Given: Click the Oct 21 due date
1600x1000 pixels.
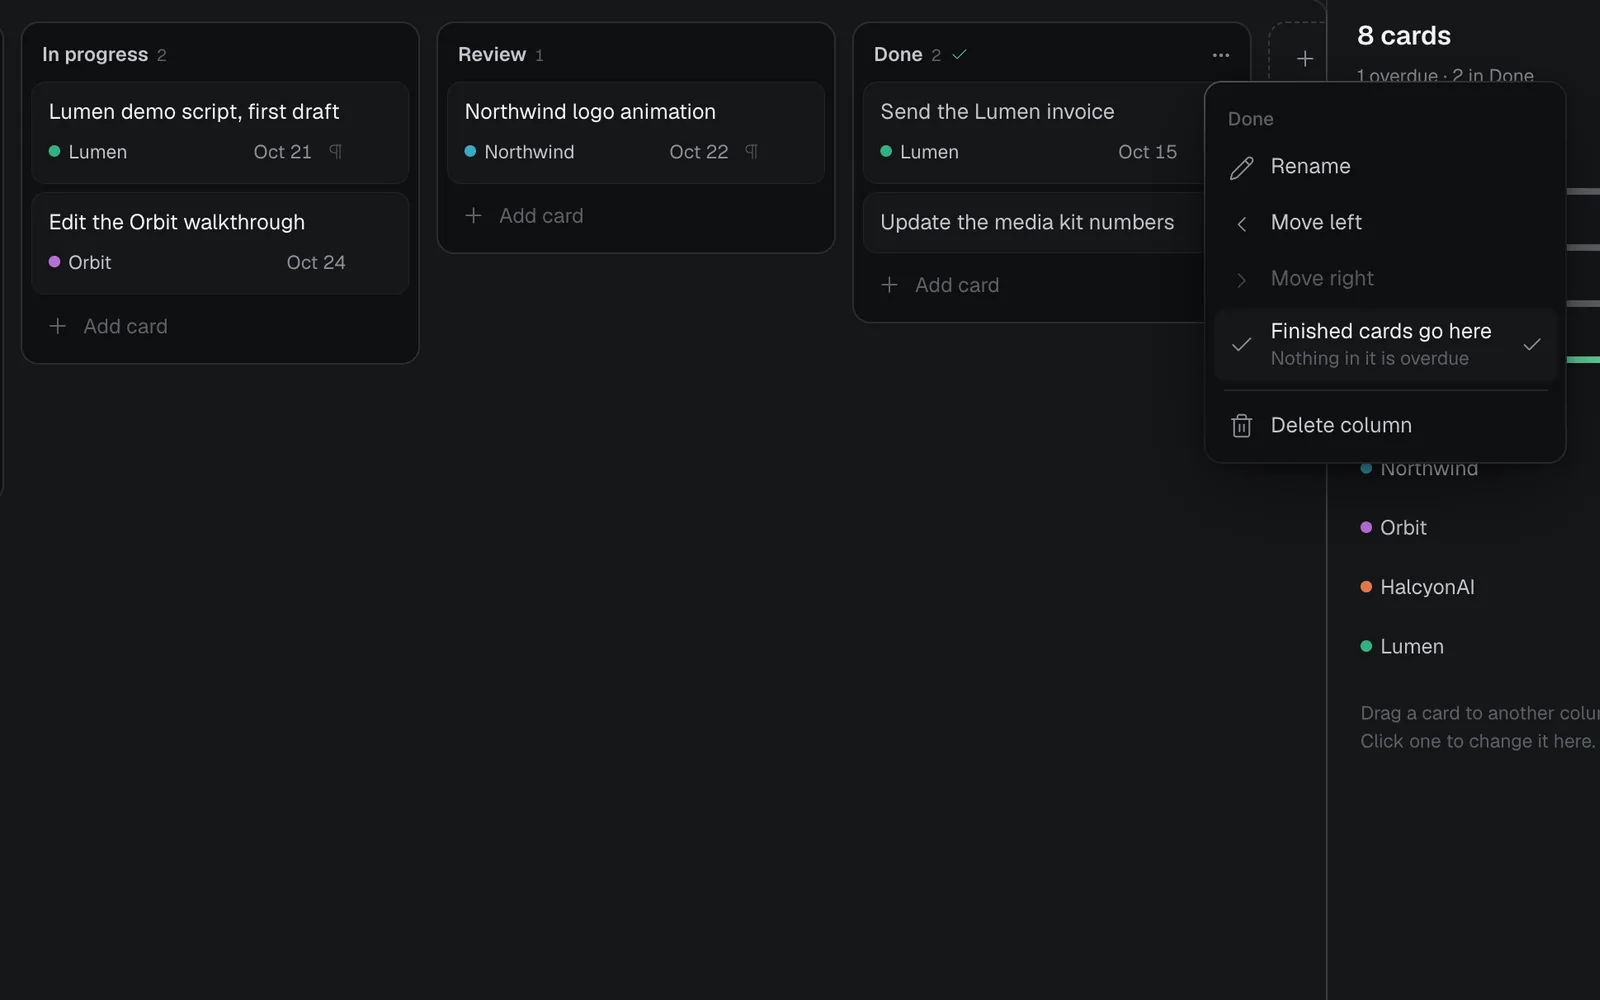Looking at the screenshot, I should click(x=283, y=152).
